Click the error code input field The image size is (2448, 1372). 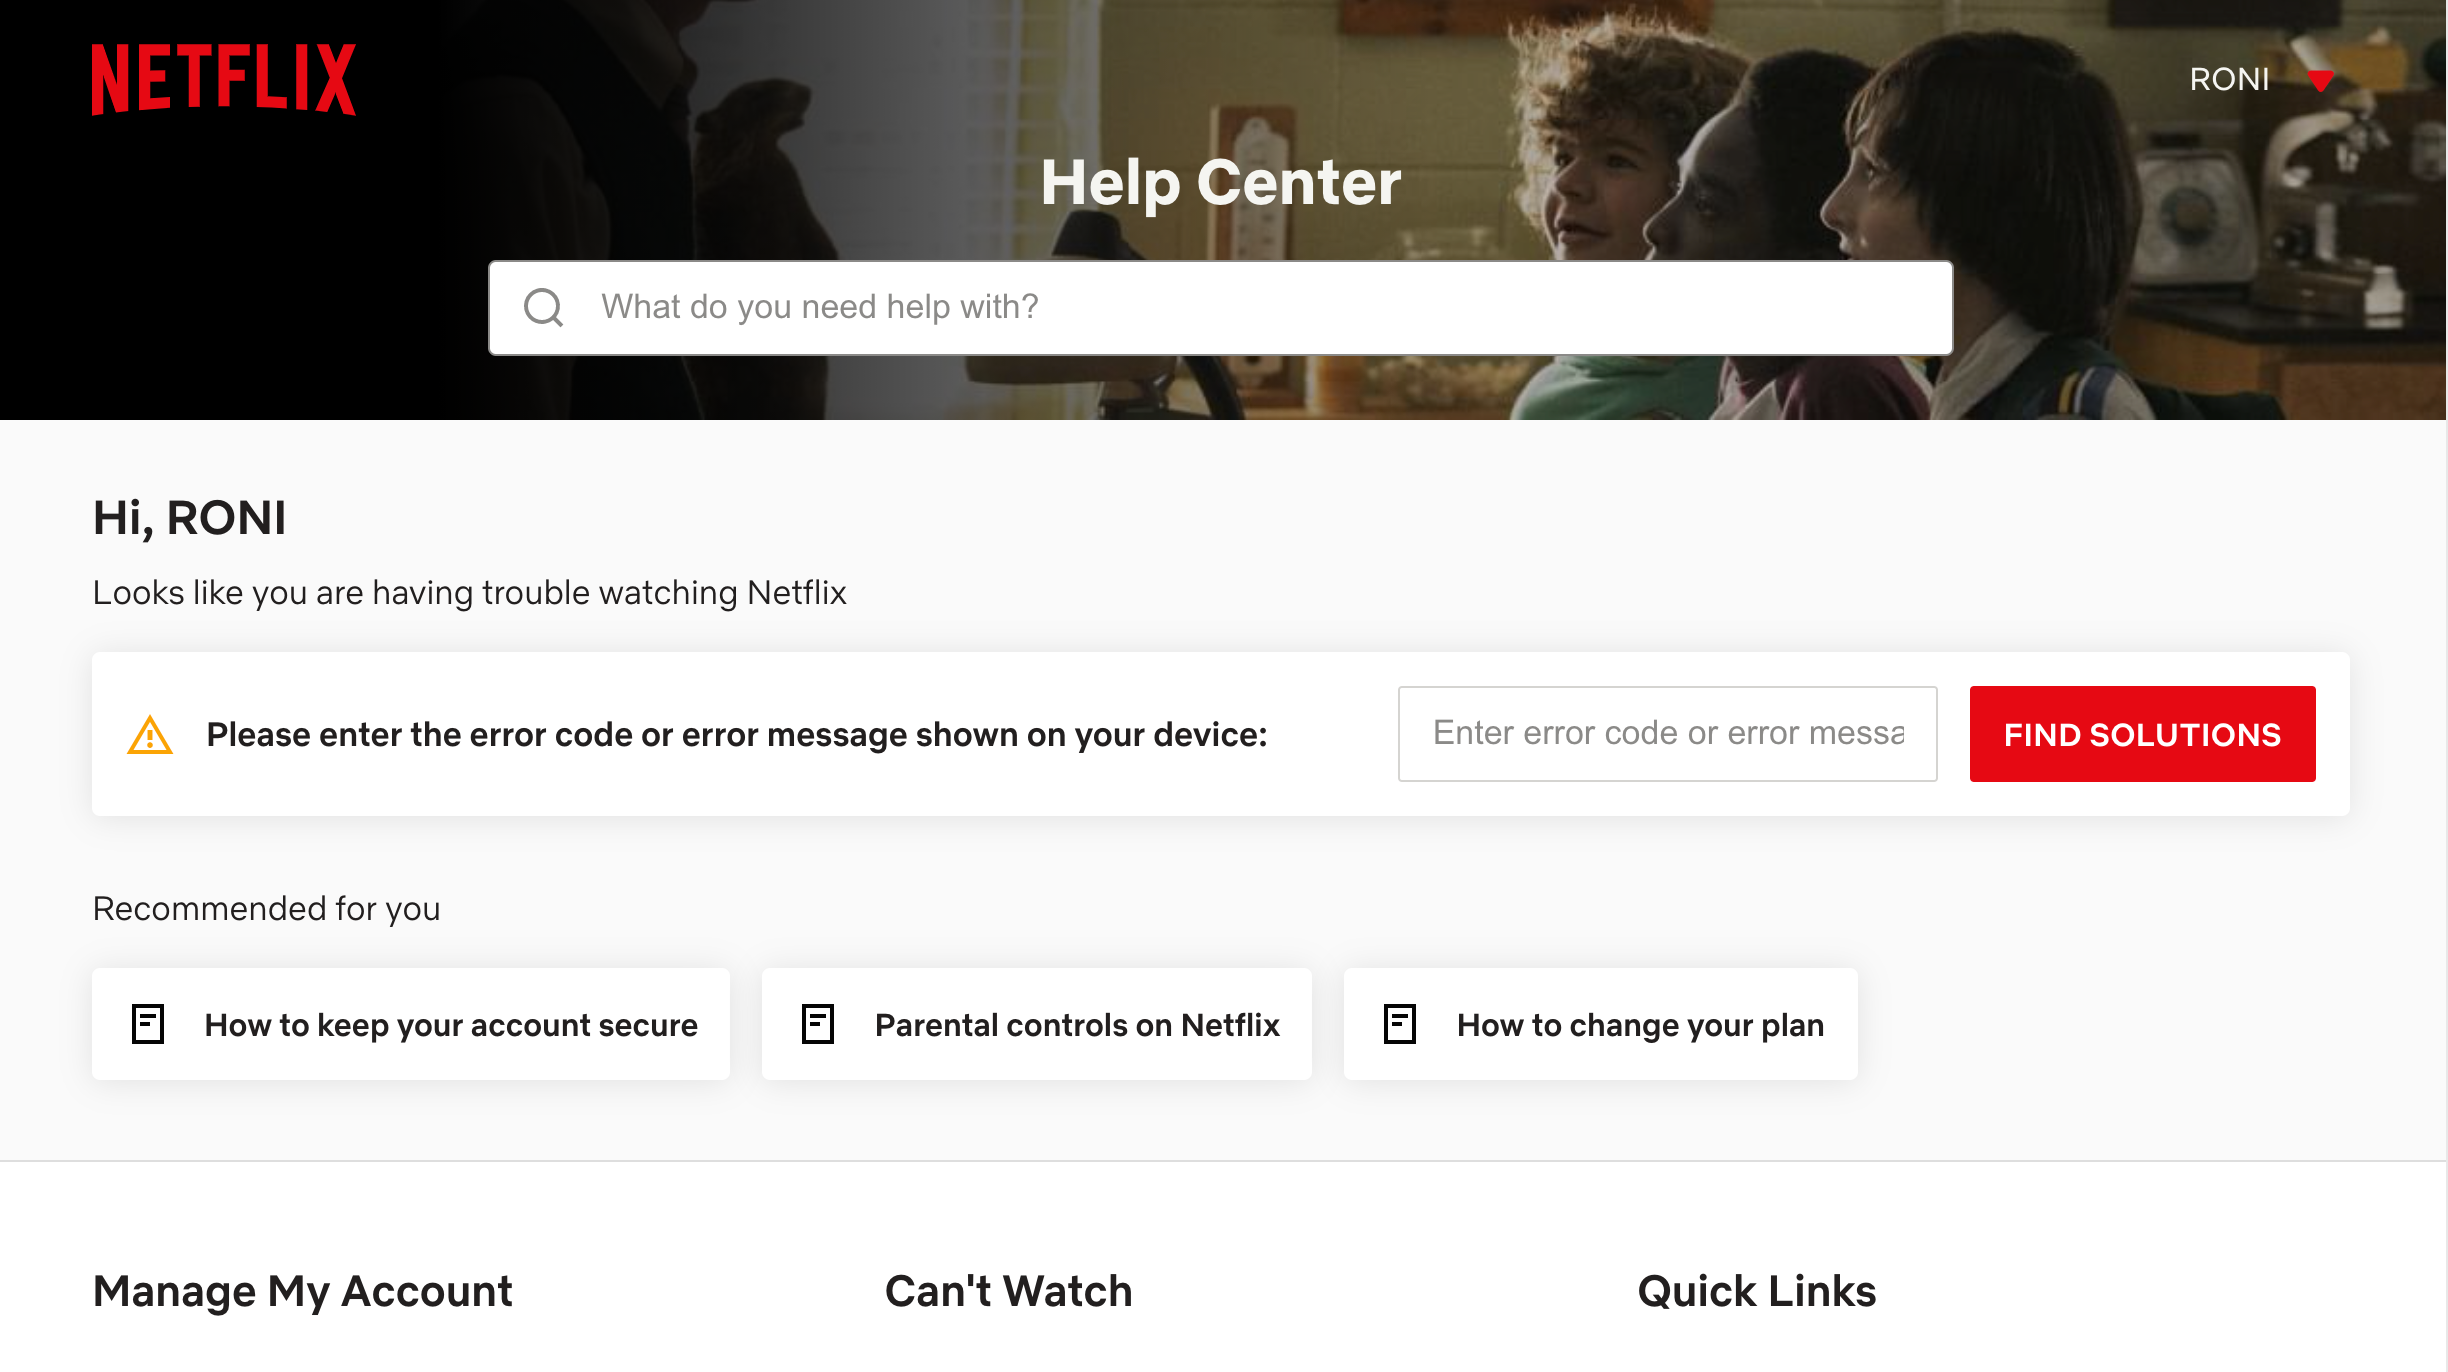pos(1667,733)
